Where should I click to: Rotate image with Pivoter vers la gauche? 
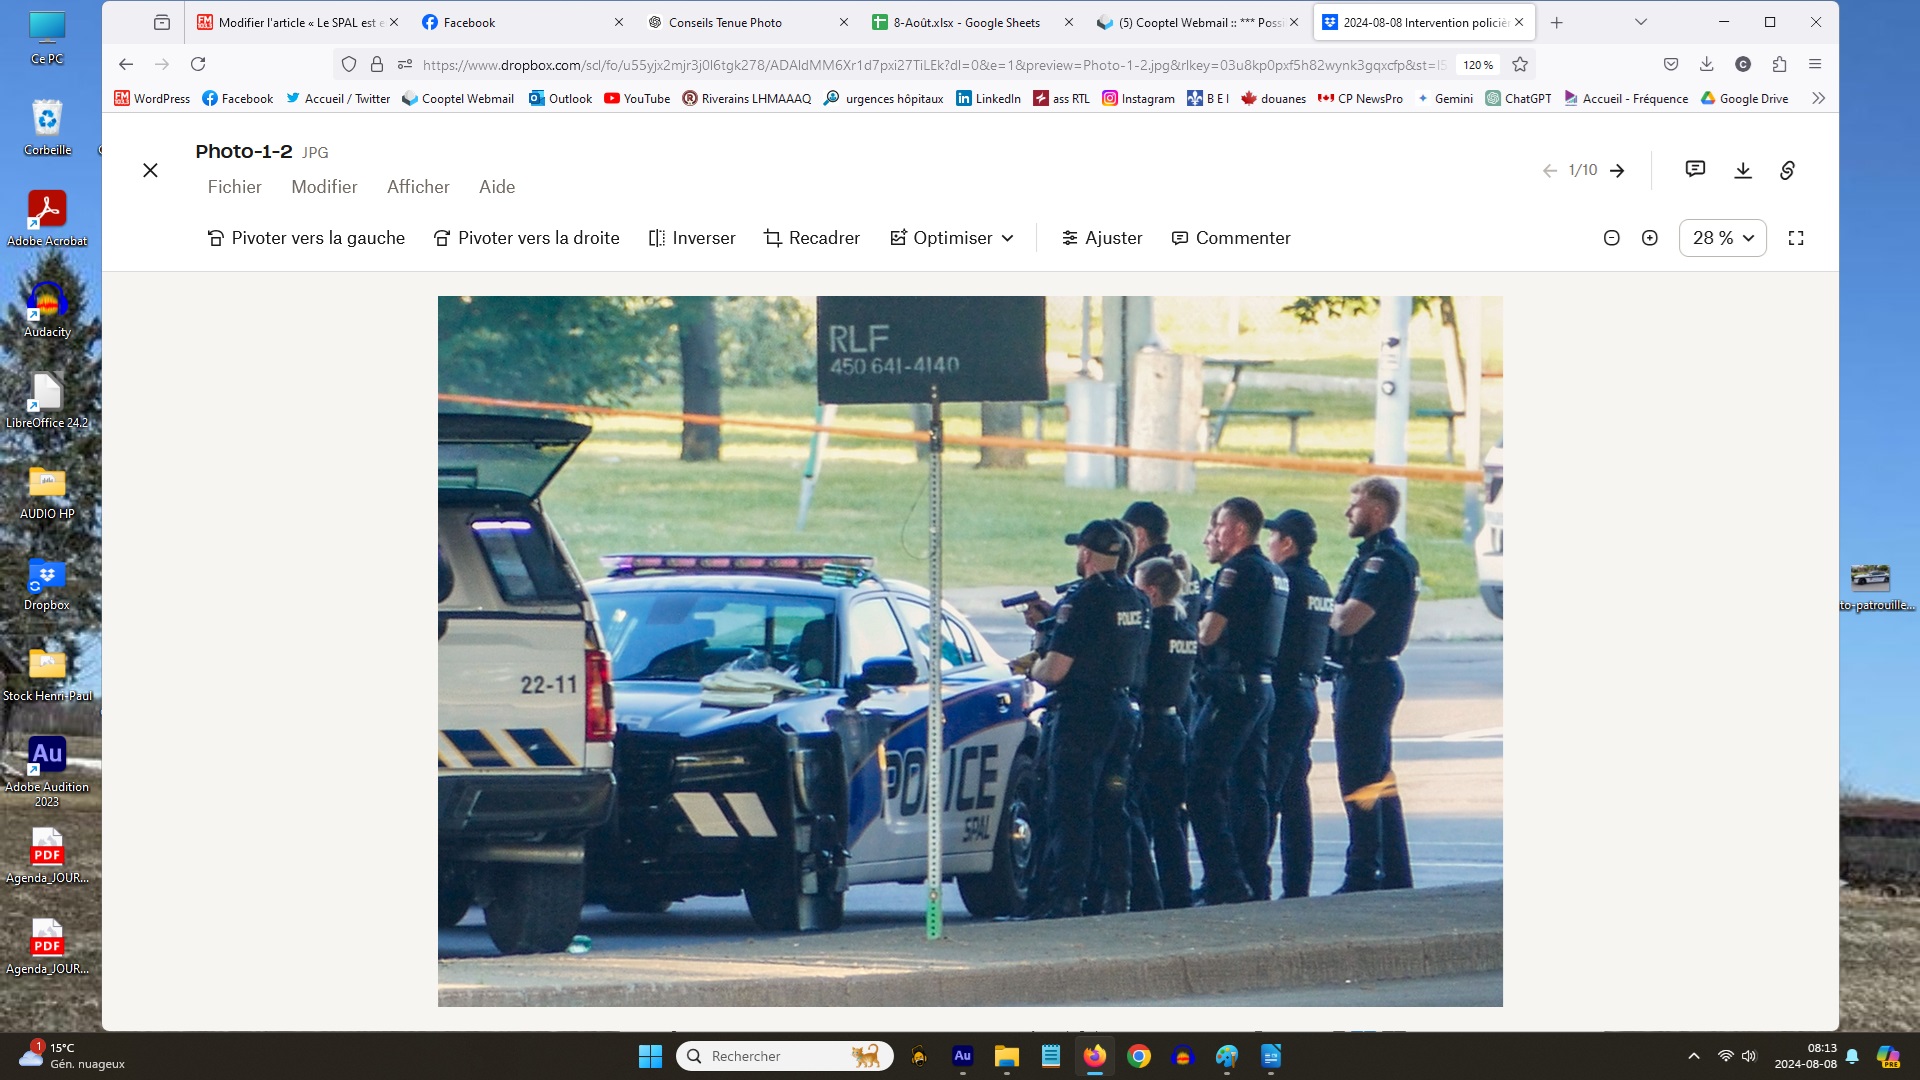coord(306,238)
